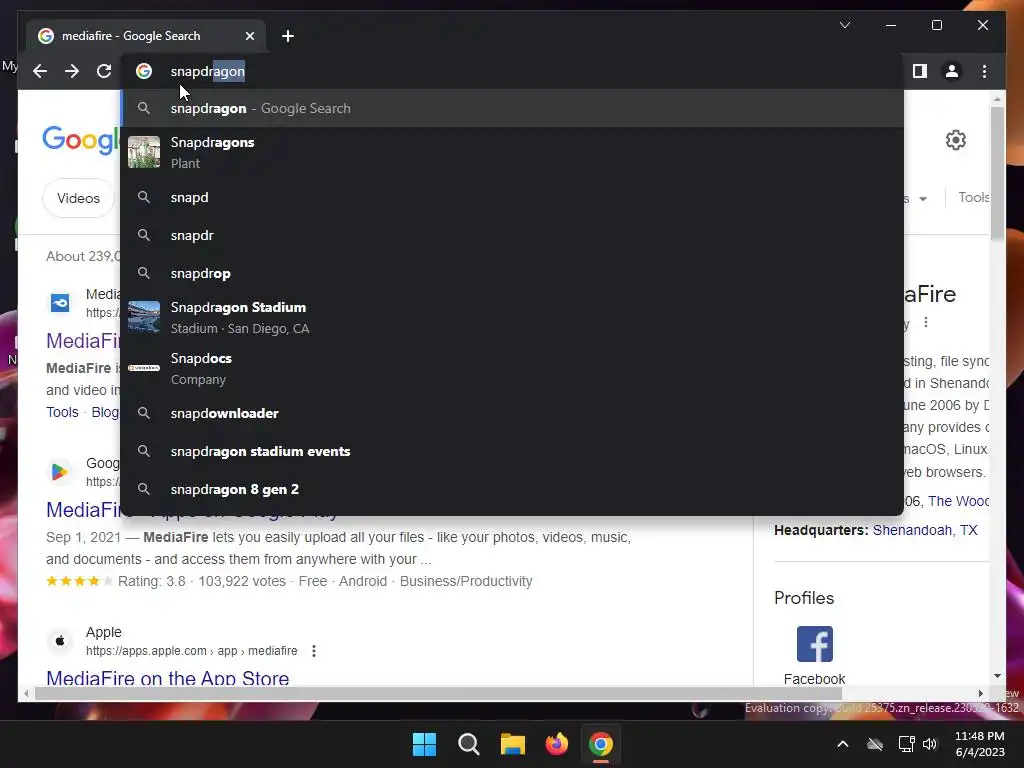Close the mediafire Google Search tab

(249, 36)
